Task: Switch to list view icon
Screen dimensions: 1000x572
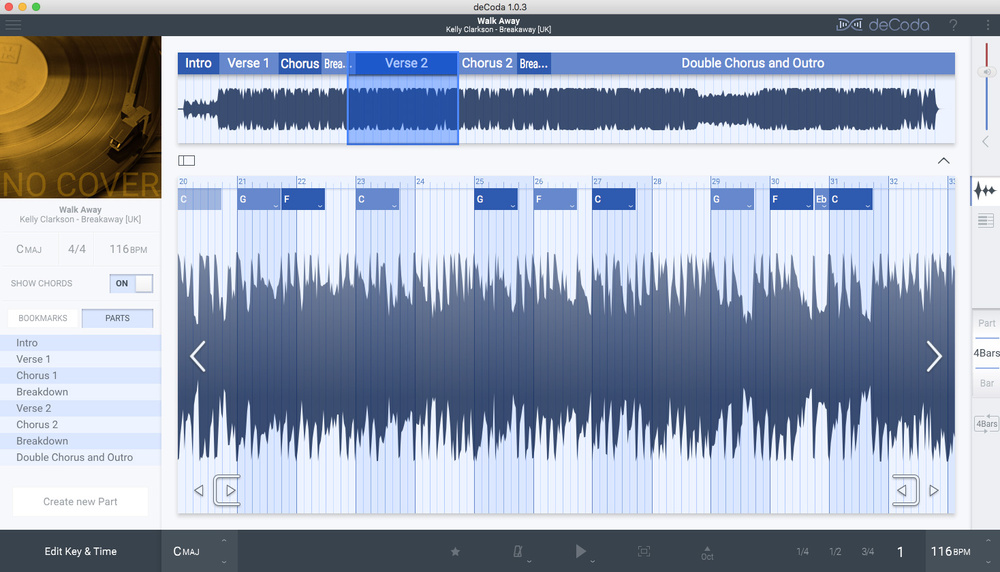Action: (x=985, y=221)
